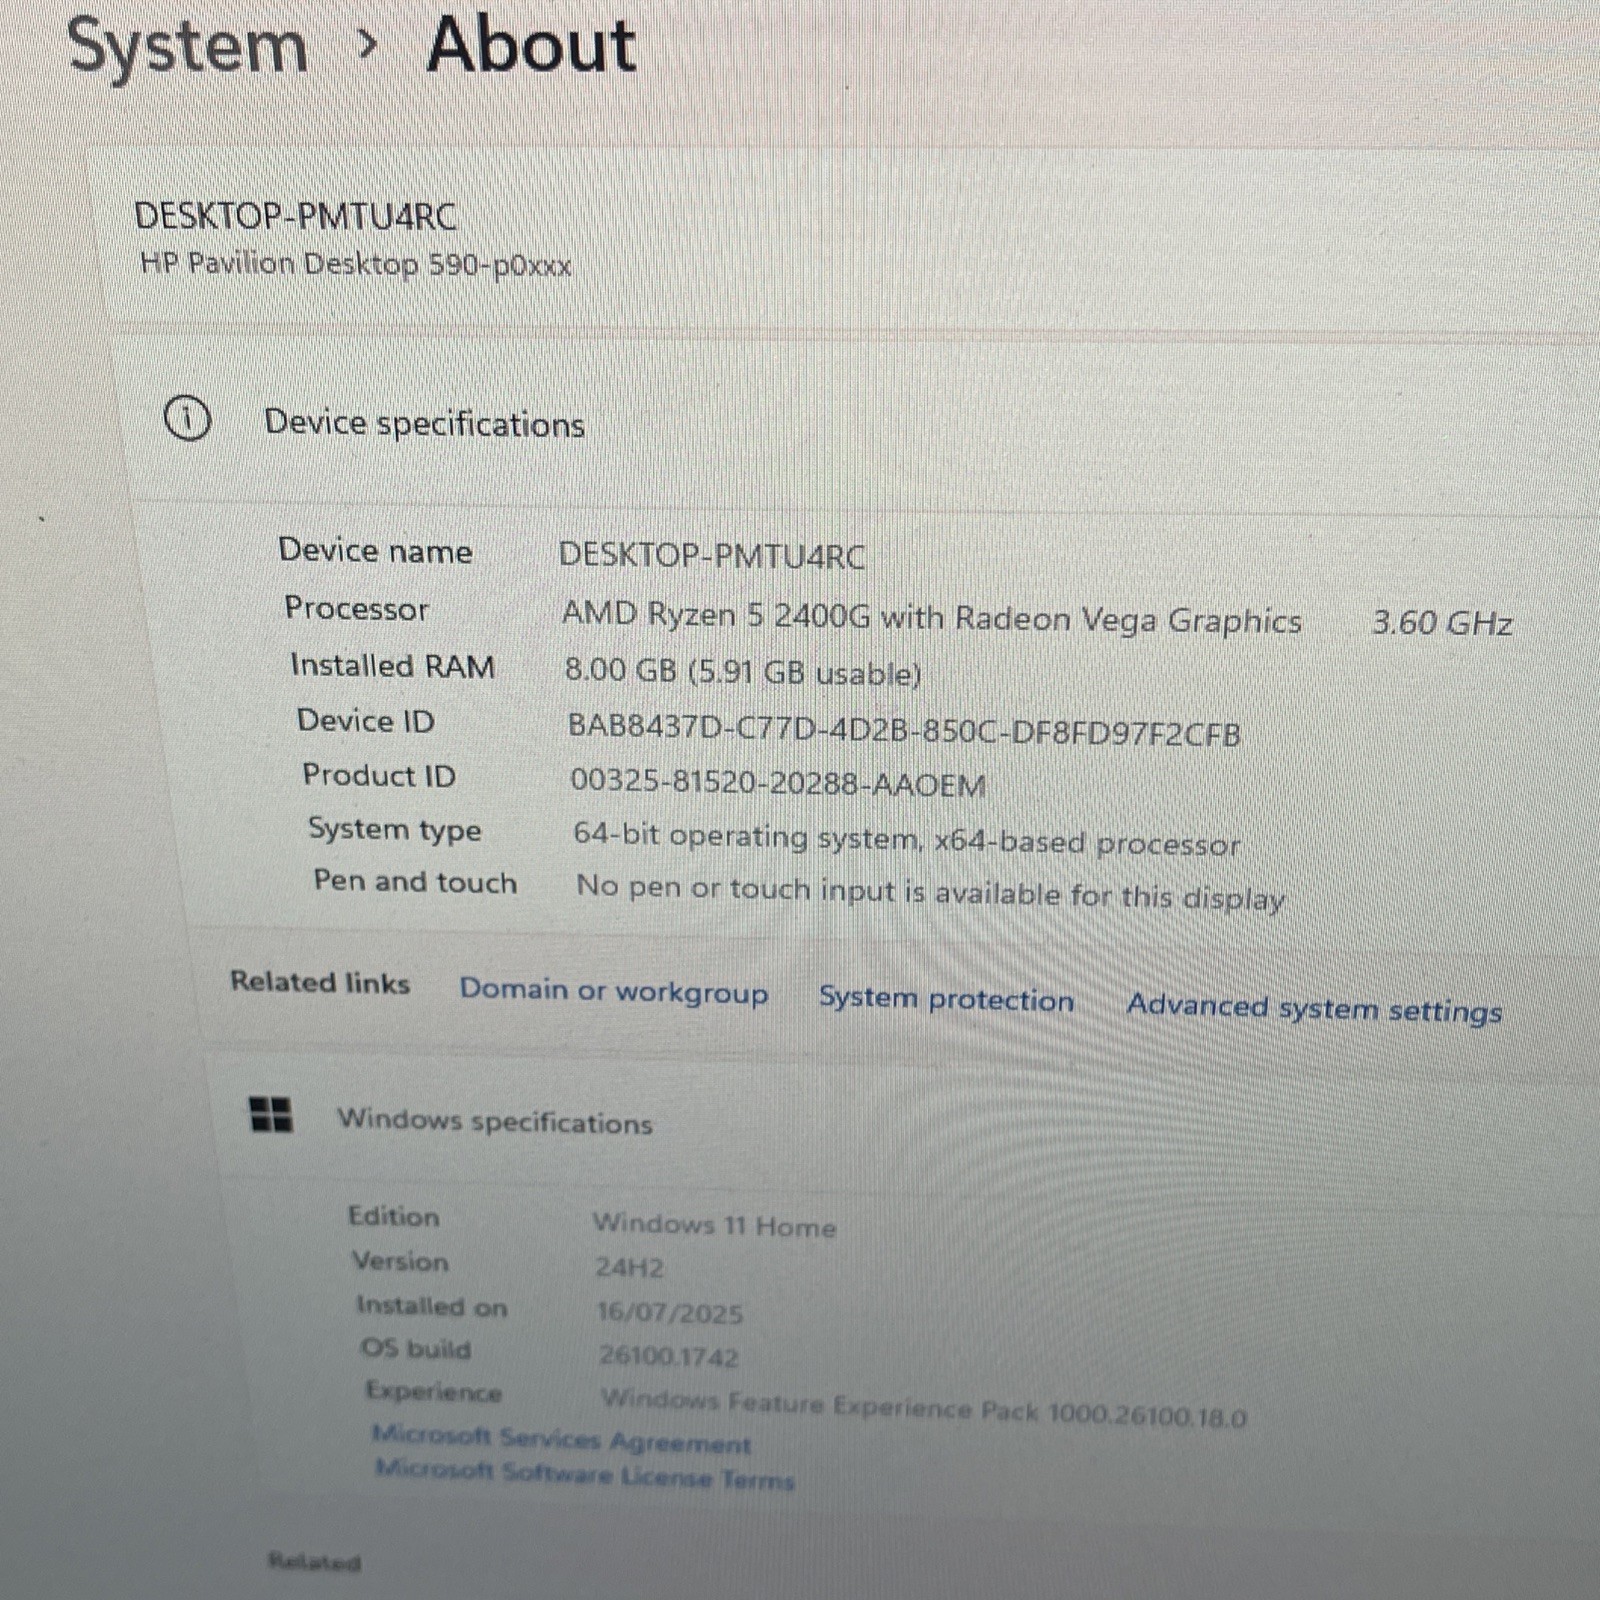Click the About page heading
The height and width of the screenshot is (1600, 1600).
531,46
